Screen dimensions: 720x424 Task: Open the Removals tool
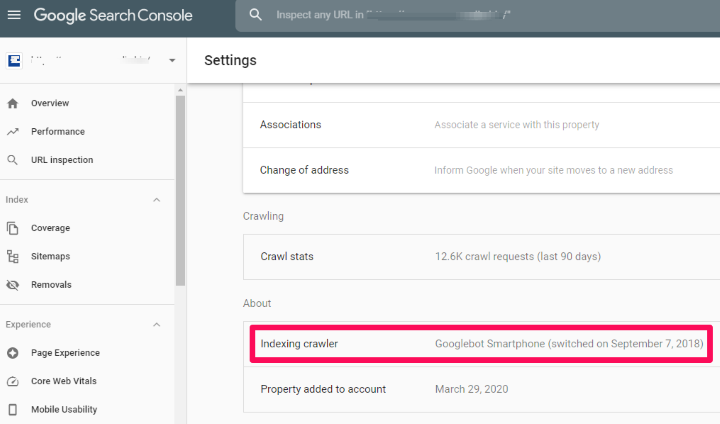[51, 285]
